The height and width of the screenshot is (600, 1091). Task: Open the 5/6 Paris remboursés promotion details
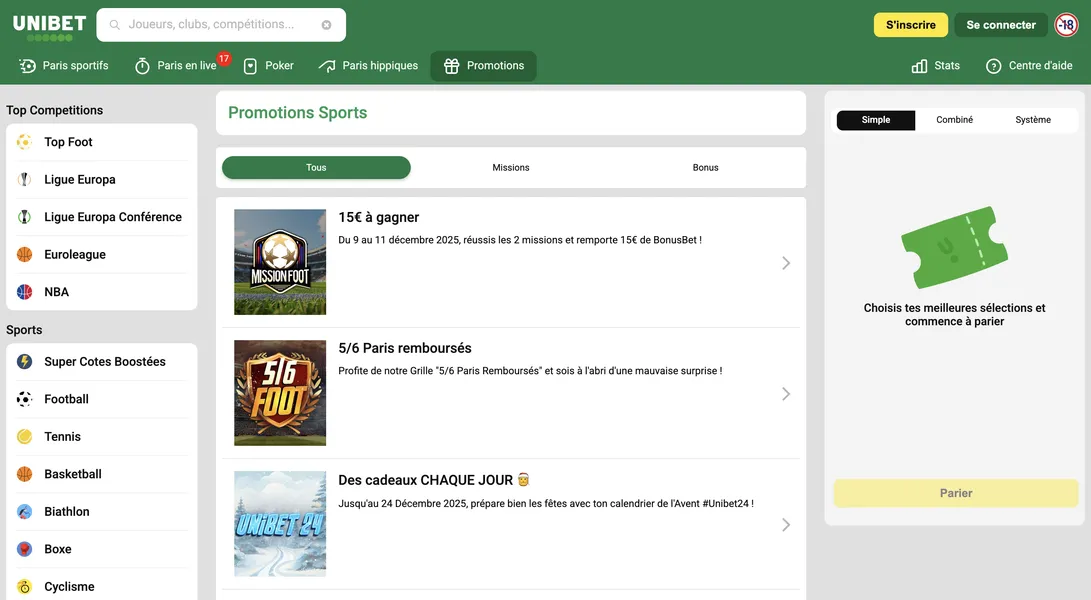click(786, 393)
